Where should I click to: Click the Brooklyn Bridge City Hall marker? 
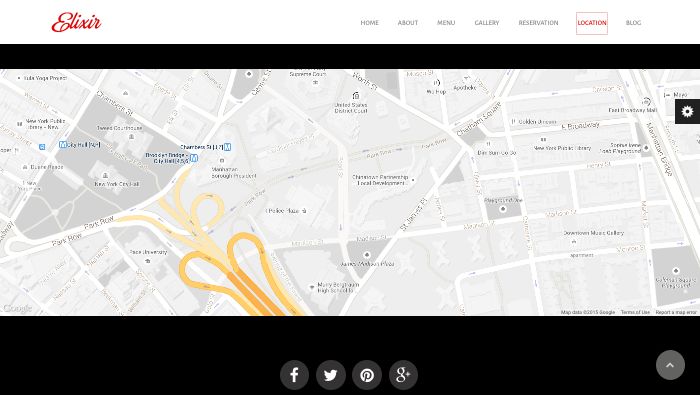[194, 158]
